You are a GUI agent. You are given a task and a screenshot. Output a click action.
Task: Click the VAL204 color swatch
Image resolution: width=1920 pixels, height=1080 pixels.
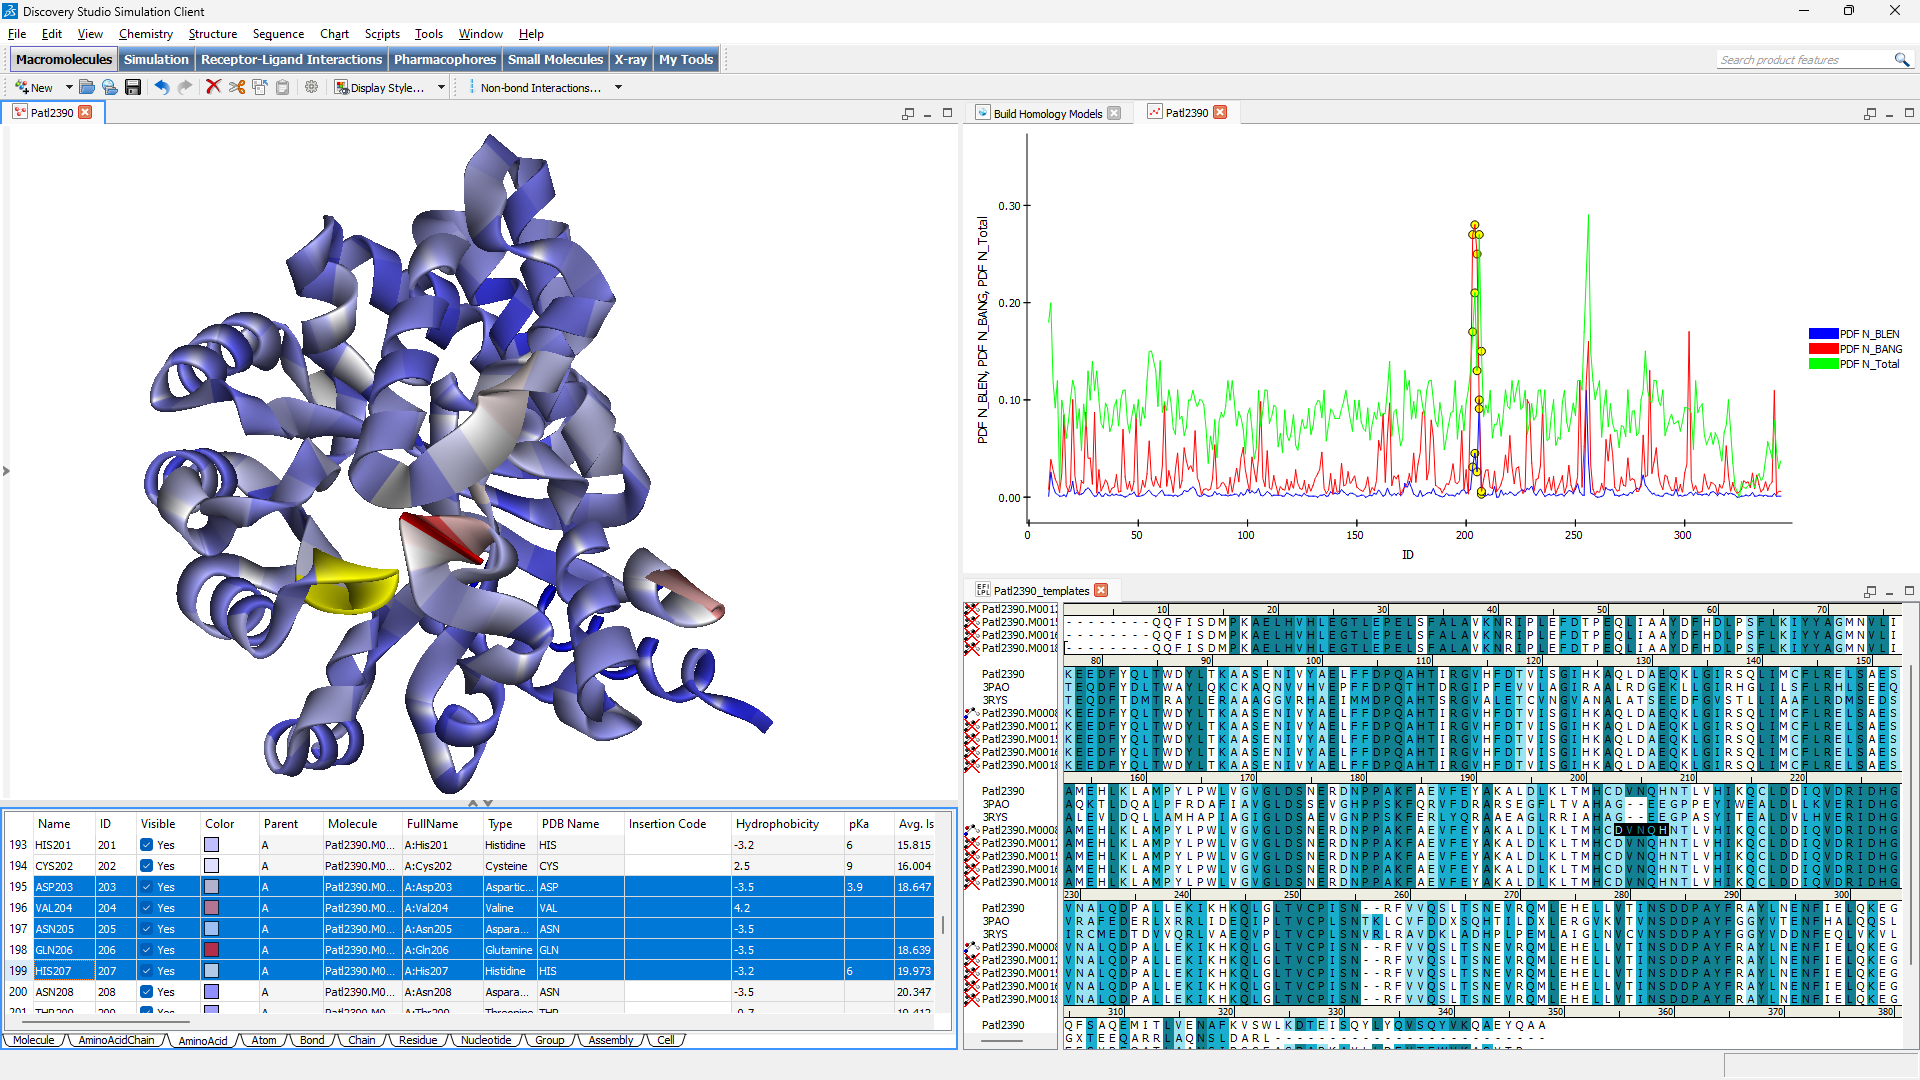212,908
